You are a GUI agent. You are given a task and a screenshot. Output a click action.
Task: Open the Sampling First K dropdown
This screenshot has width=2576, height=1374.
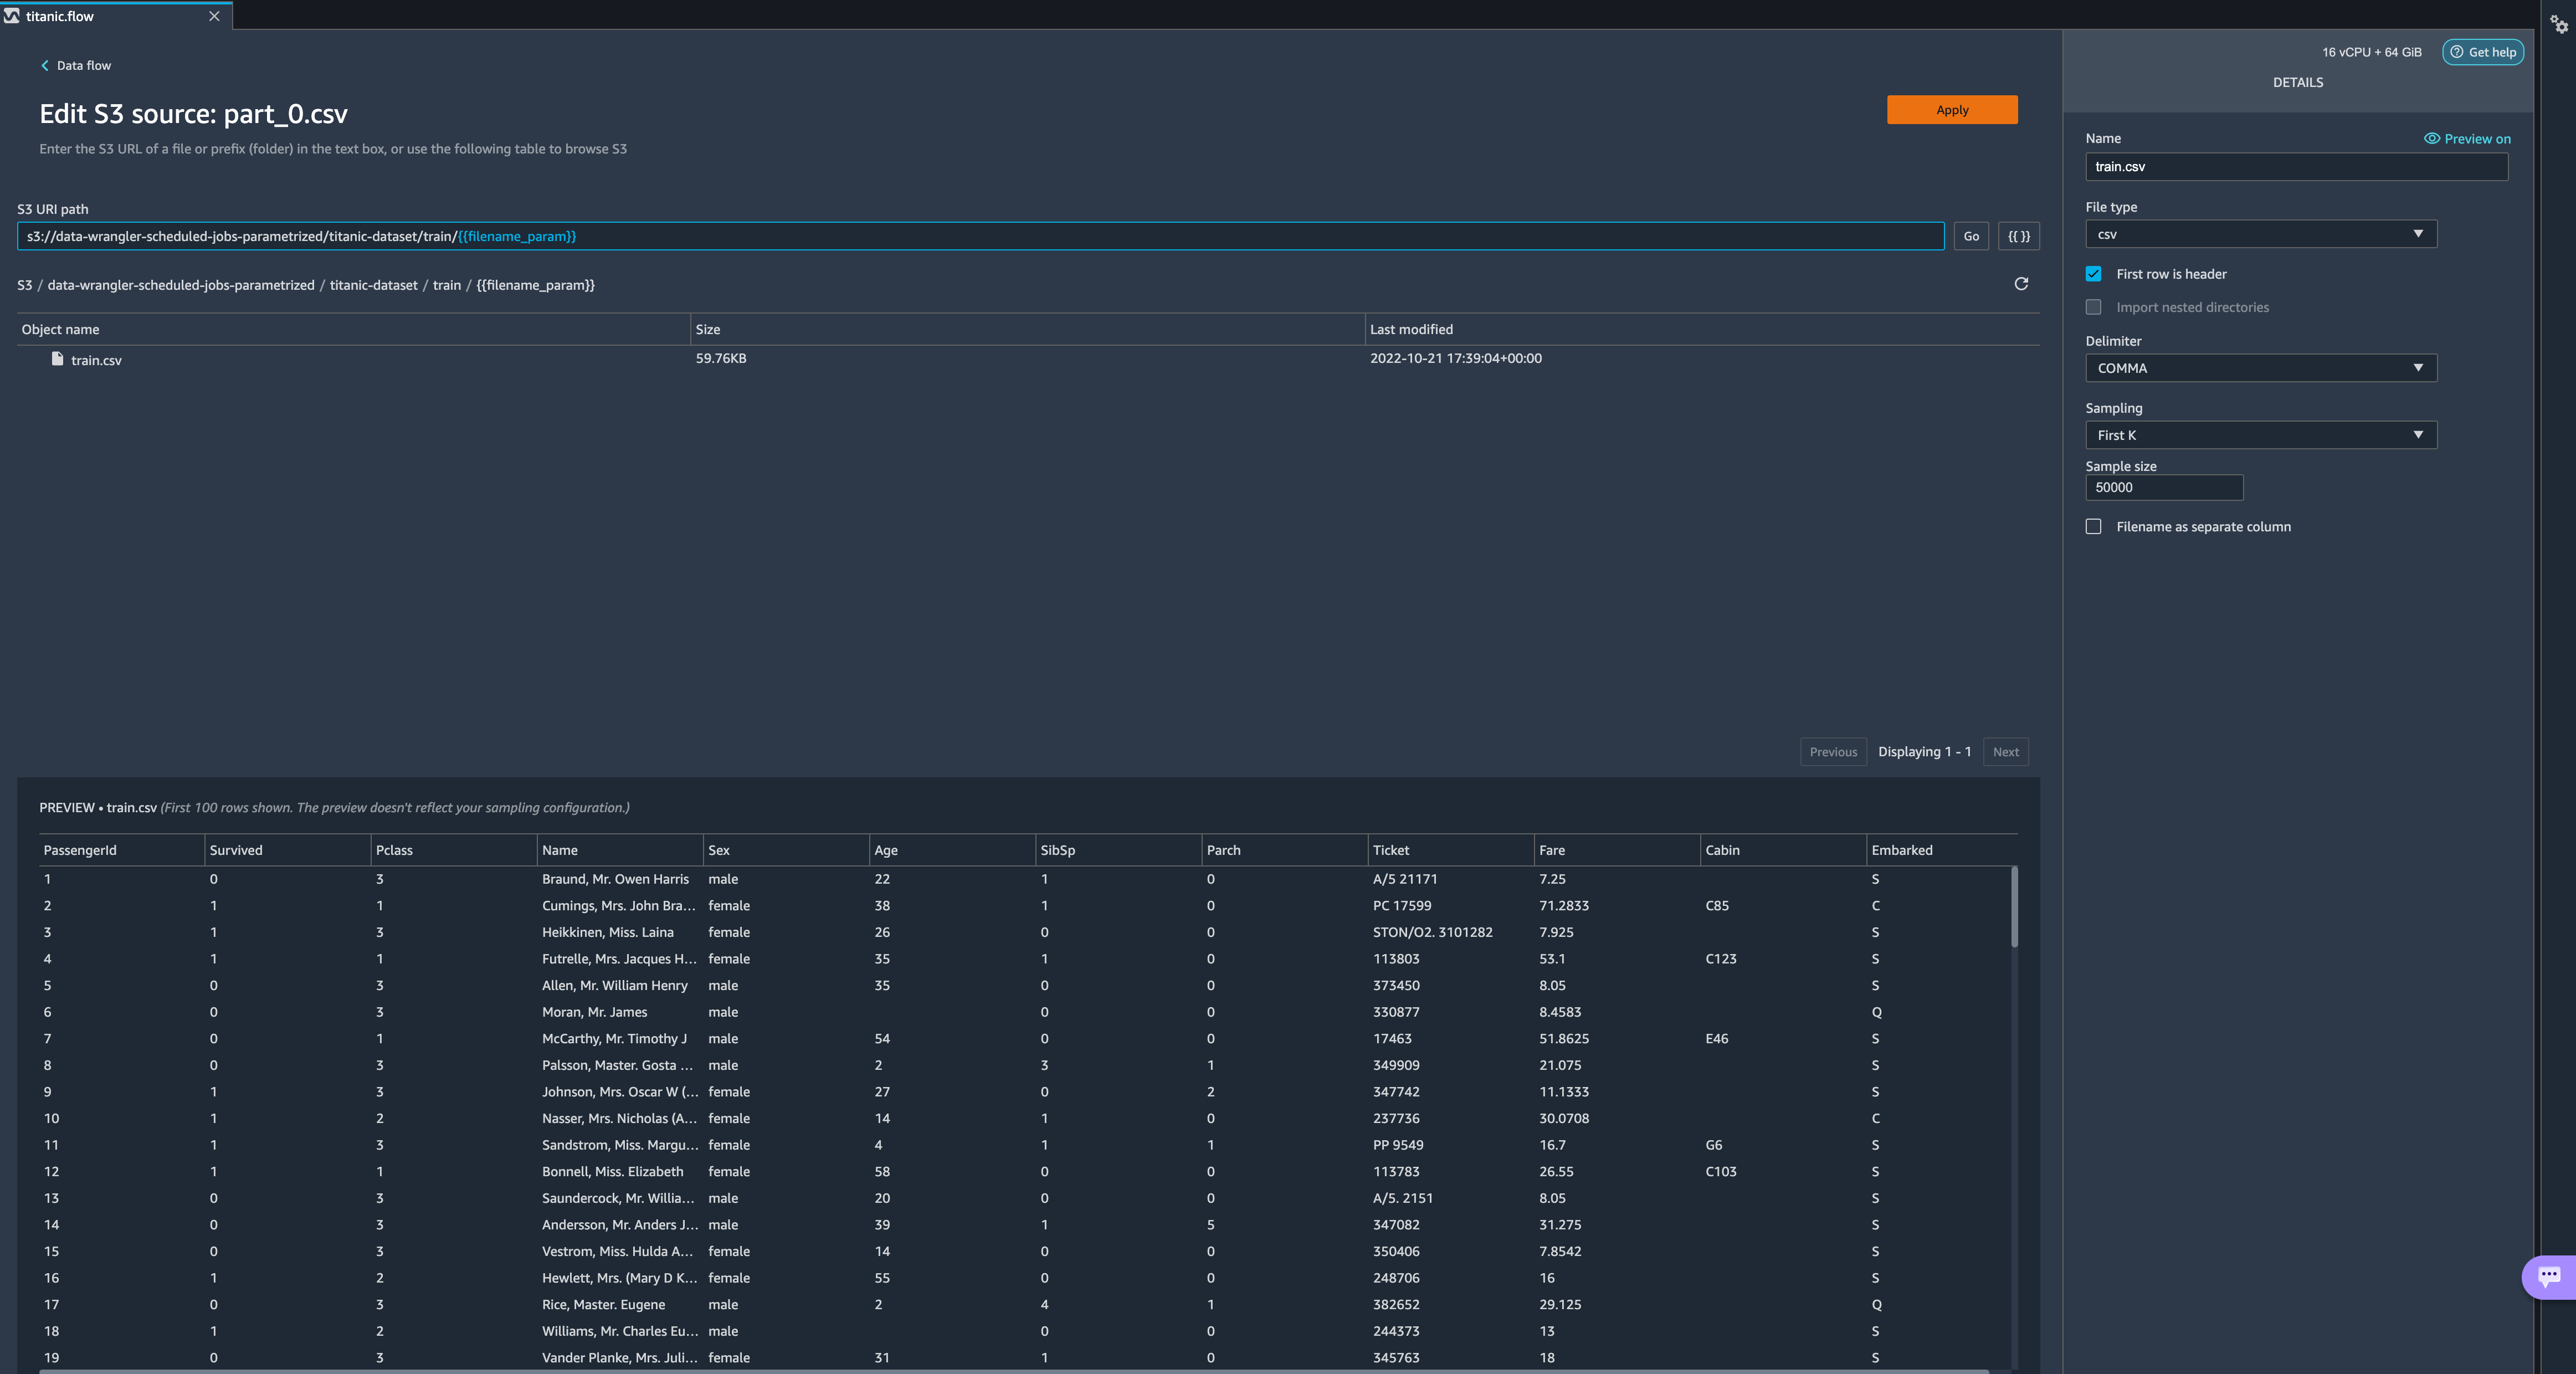(2260, 435)
